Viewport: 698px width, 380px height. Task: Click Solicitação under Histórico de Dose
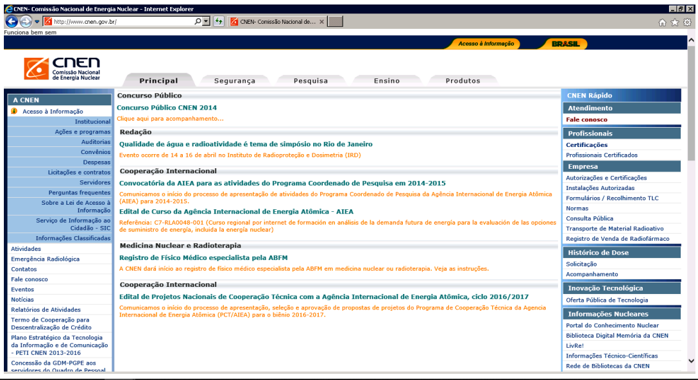581,264
